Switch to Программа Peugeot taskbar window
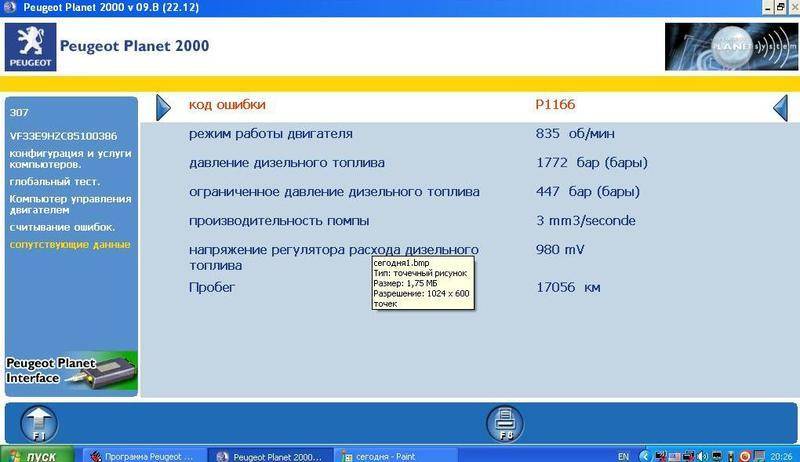 click(x=143, y=455)
